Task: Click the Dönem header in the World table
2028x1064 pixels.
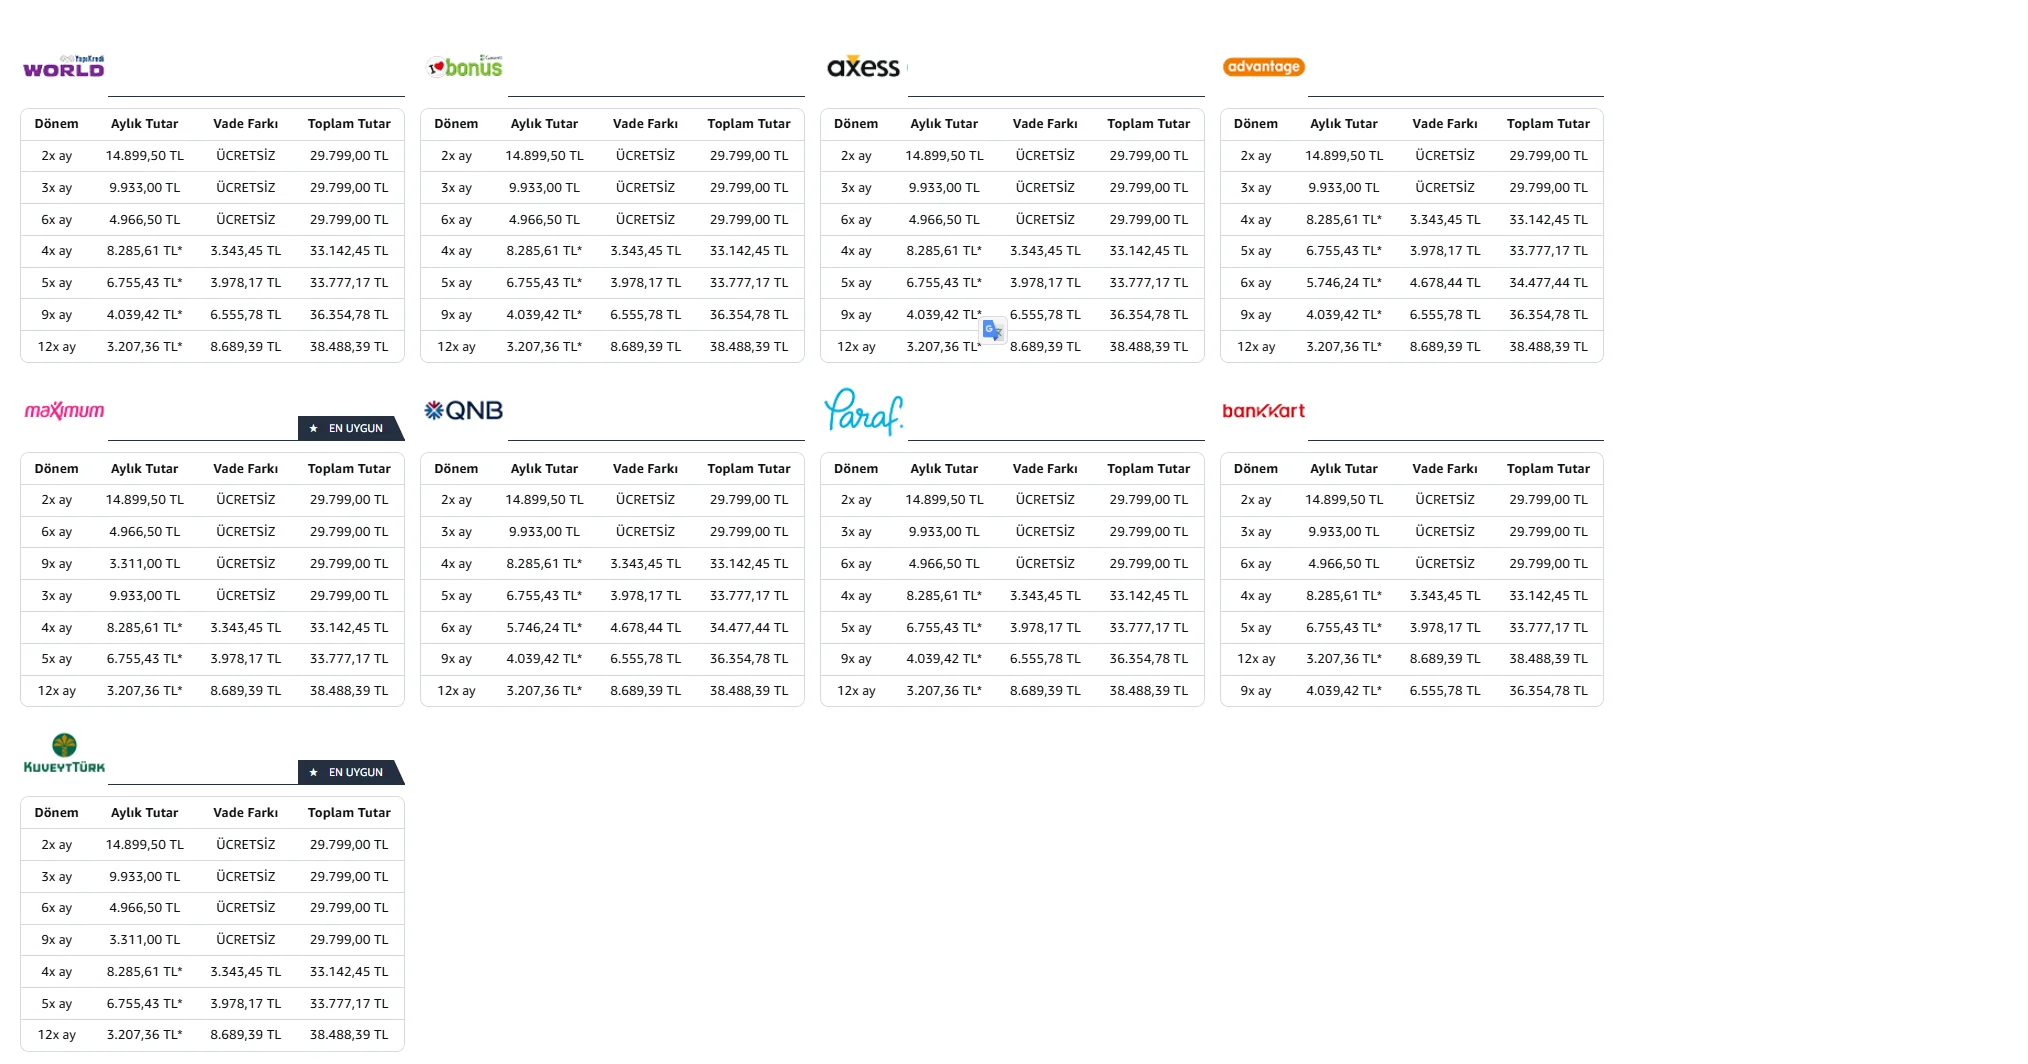Action: pos(57,124)
